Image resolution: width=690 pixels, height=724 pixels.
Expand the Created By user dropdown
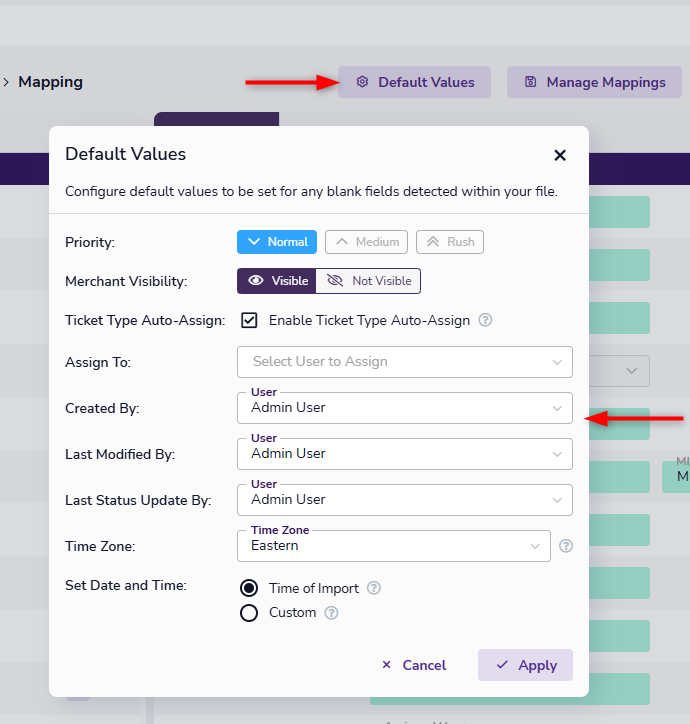pos(404,408)
